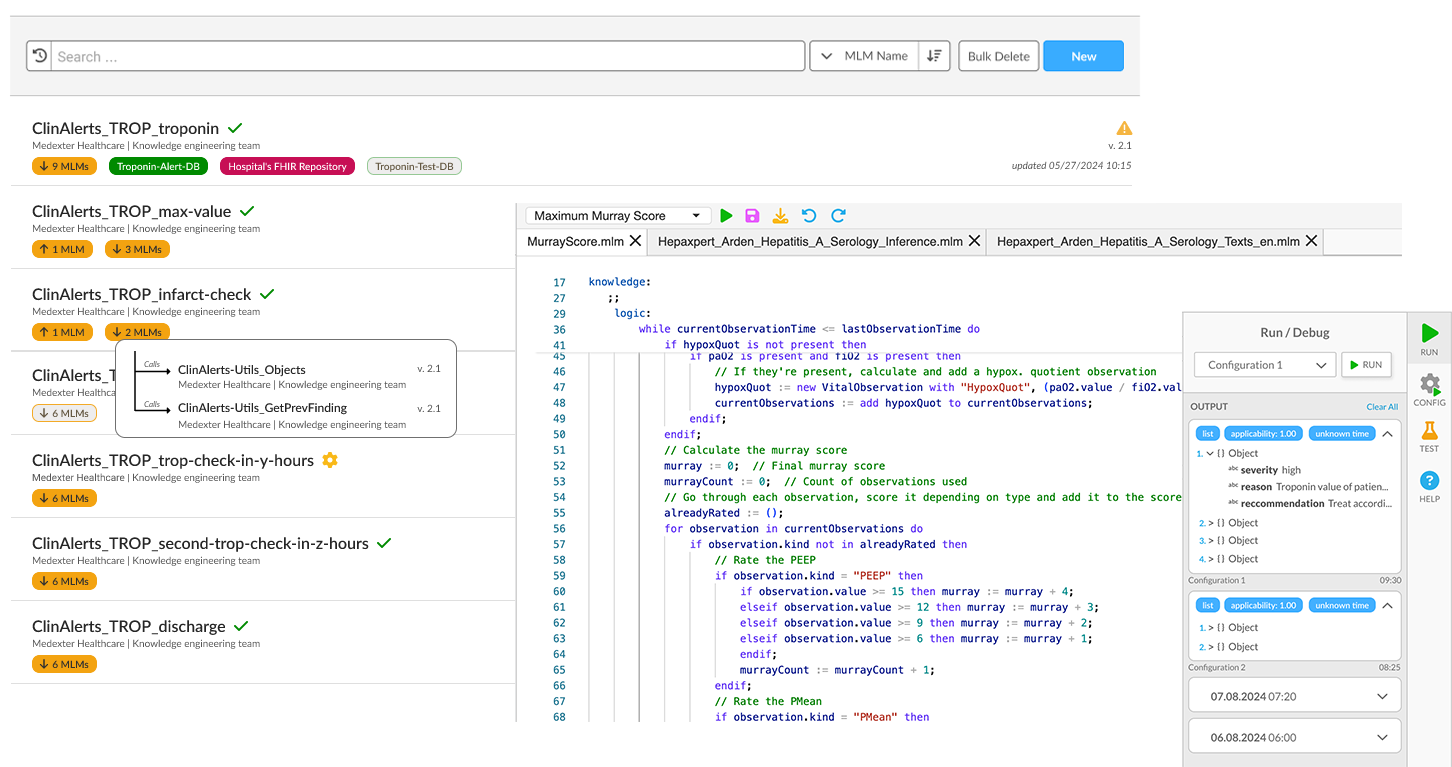Click the Bulk Delete button
Viewport: 1452px width, 767px height.
pos(998,56)
